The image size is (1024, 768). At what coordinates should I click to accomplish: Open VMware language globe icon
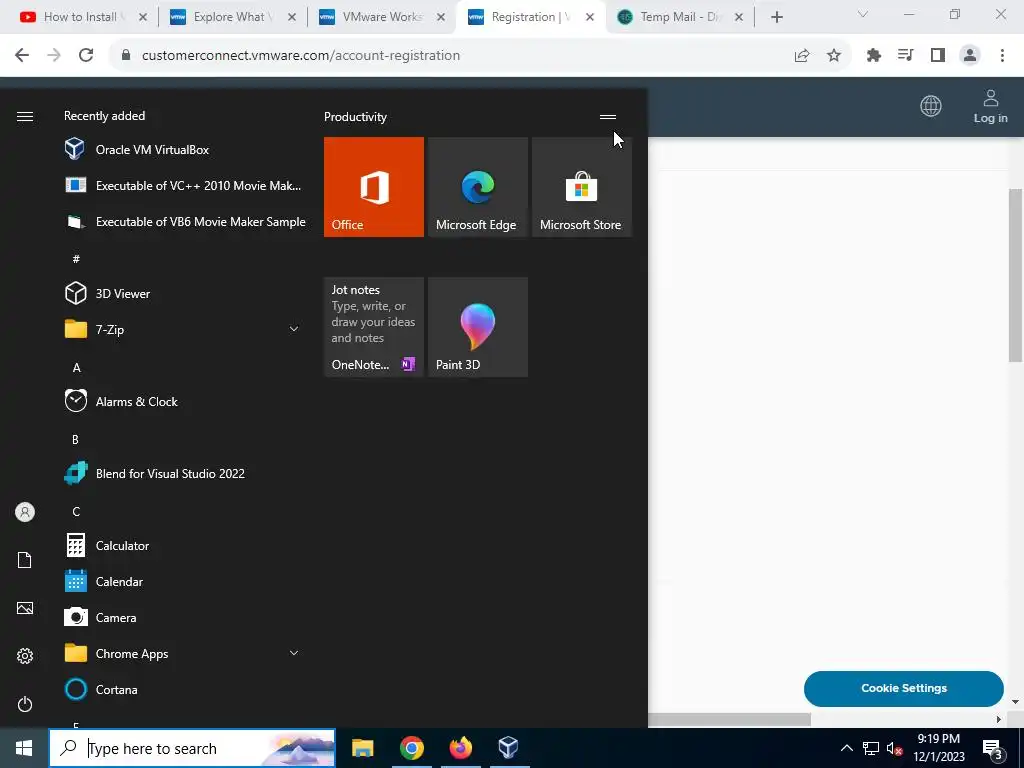click(x=931, y=106)
